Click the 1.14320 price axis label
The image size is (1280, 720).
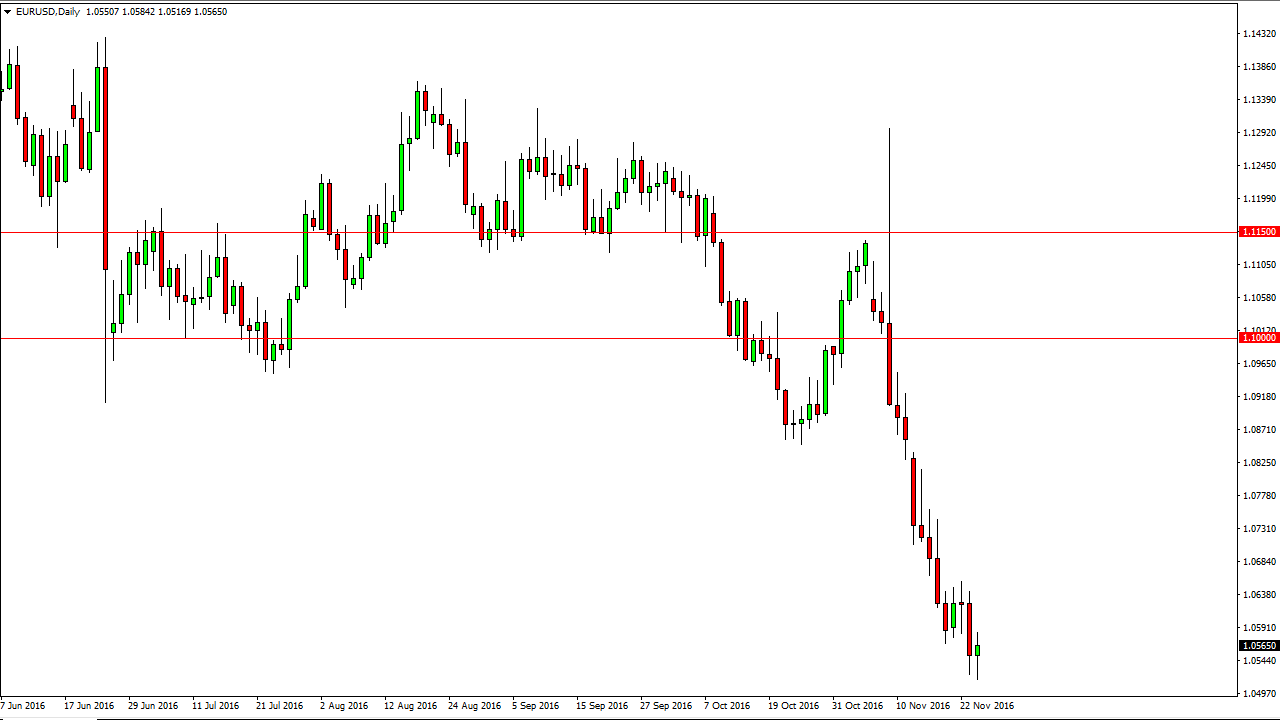[x=1259, y=34]
